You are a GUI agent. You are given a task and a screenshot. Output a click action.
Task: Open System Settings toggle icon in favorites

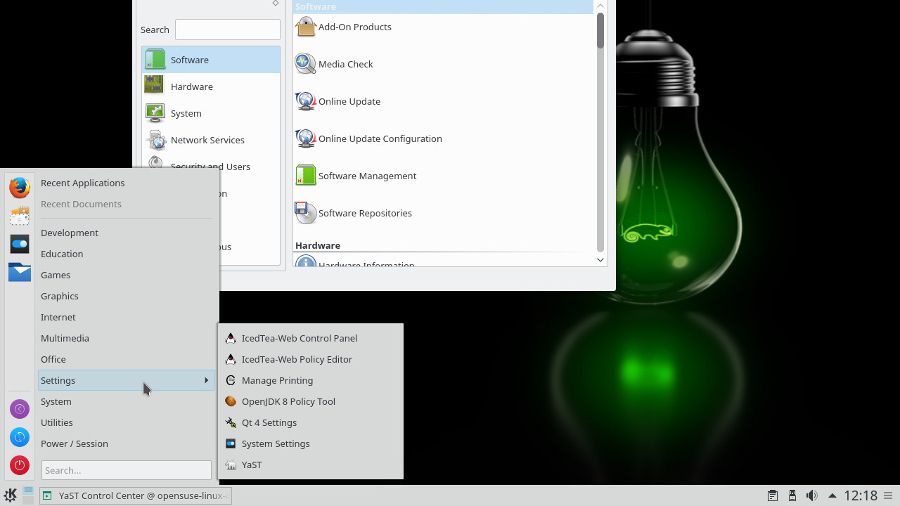(20, 244)
